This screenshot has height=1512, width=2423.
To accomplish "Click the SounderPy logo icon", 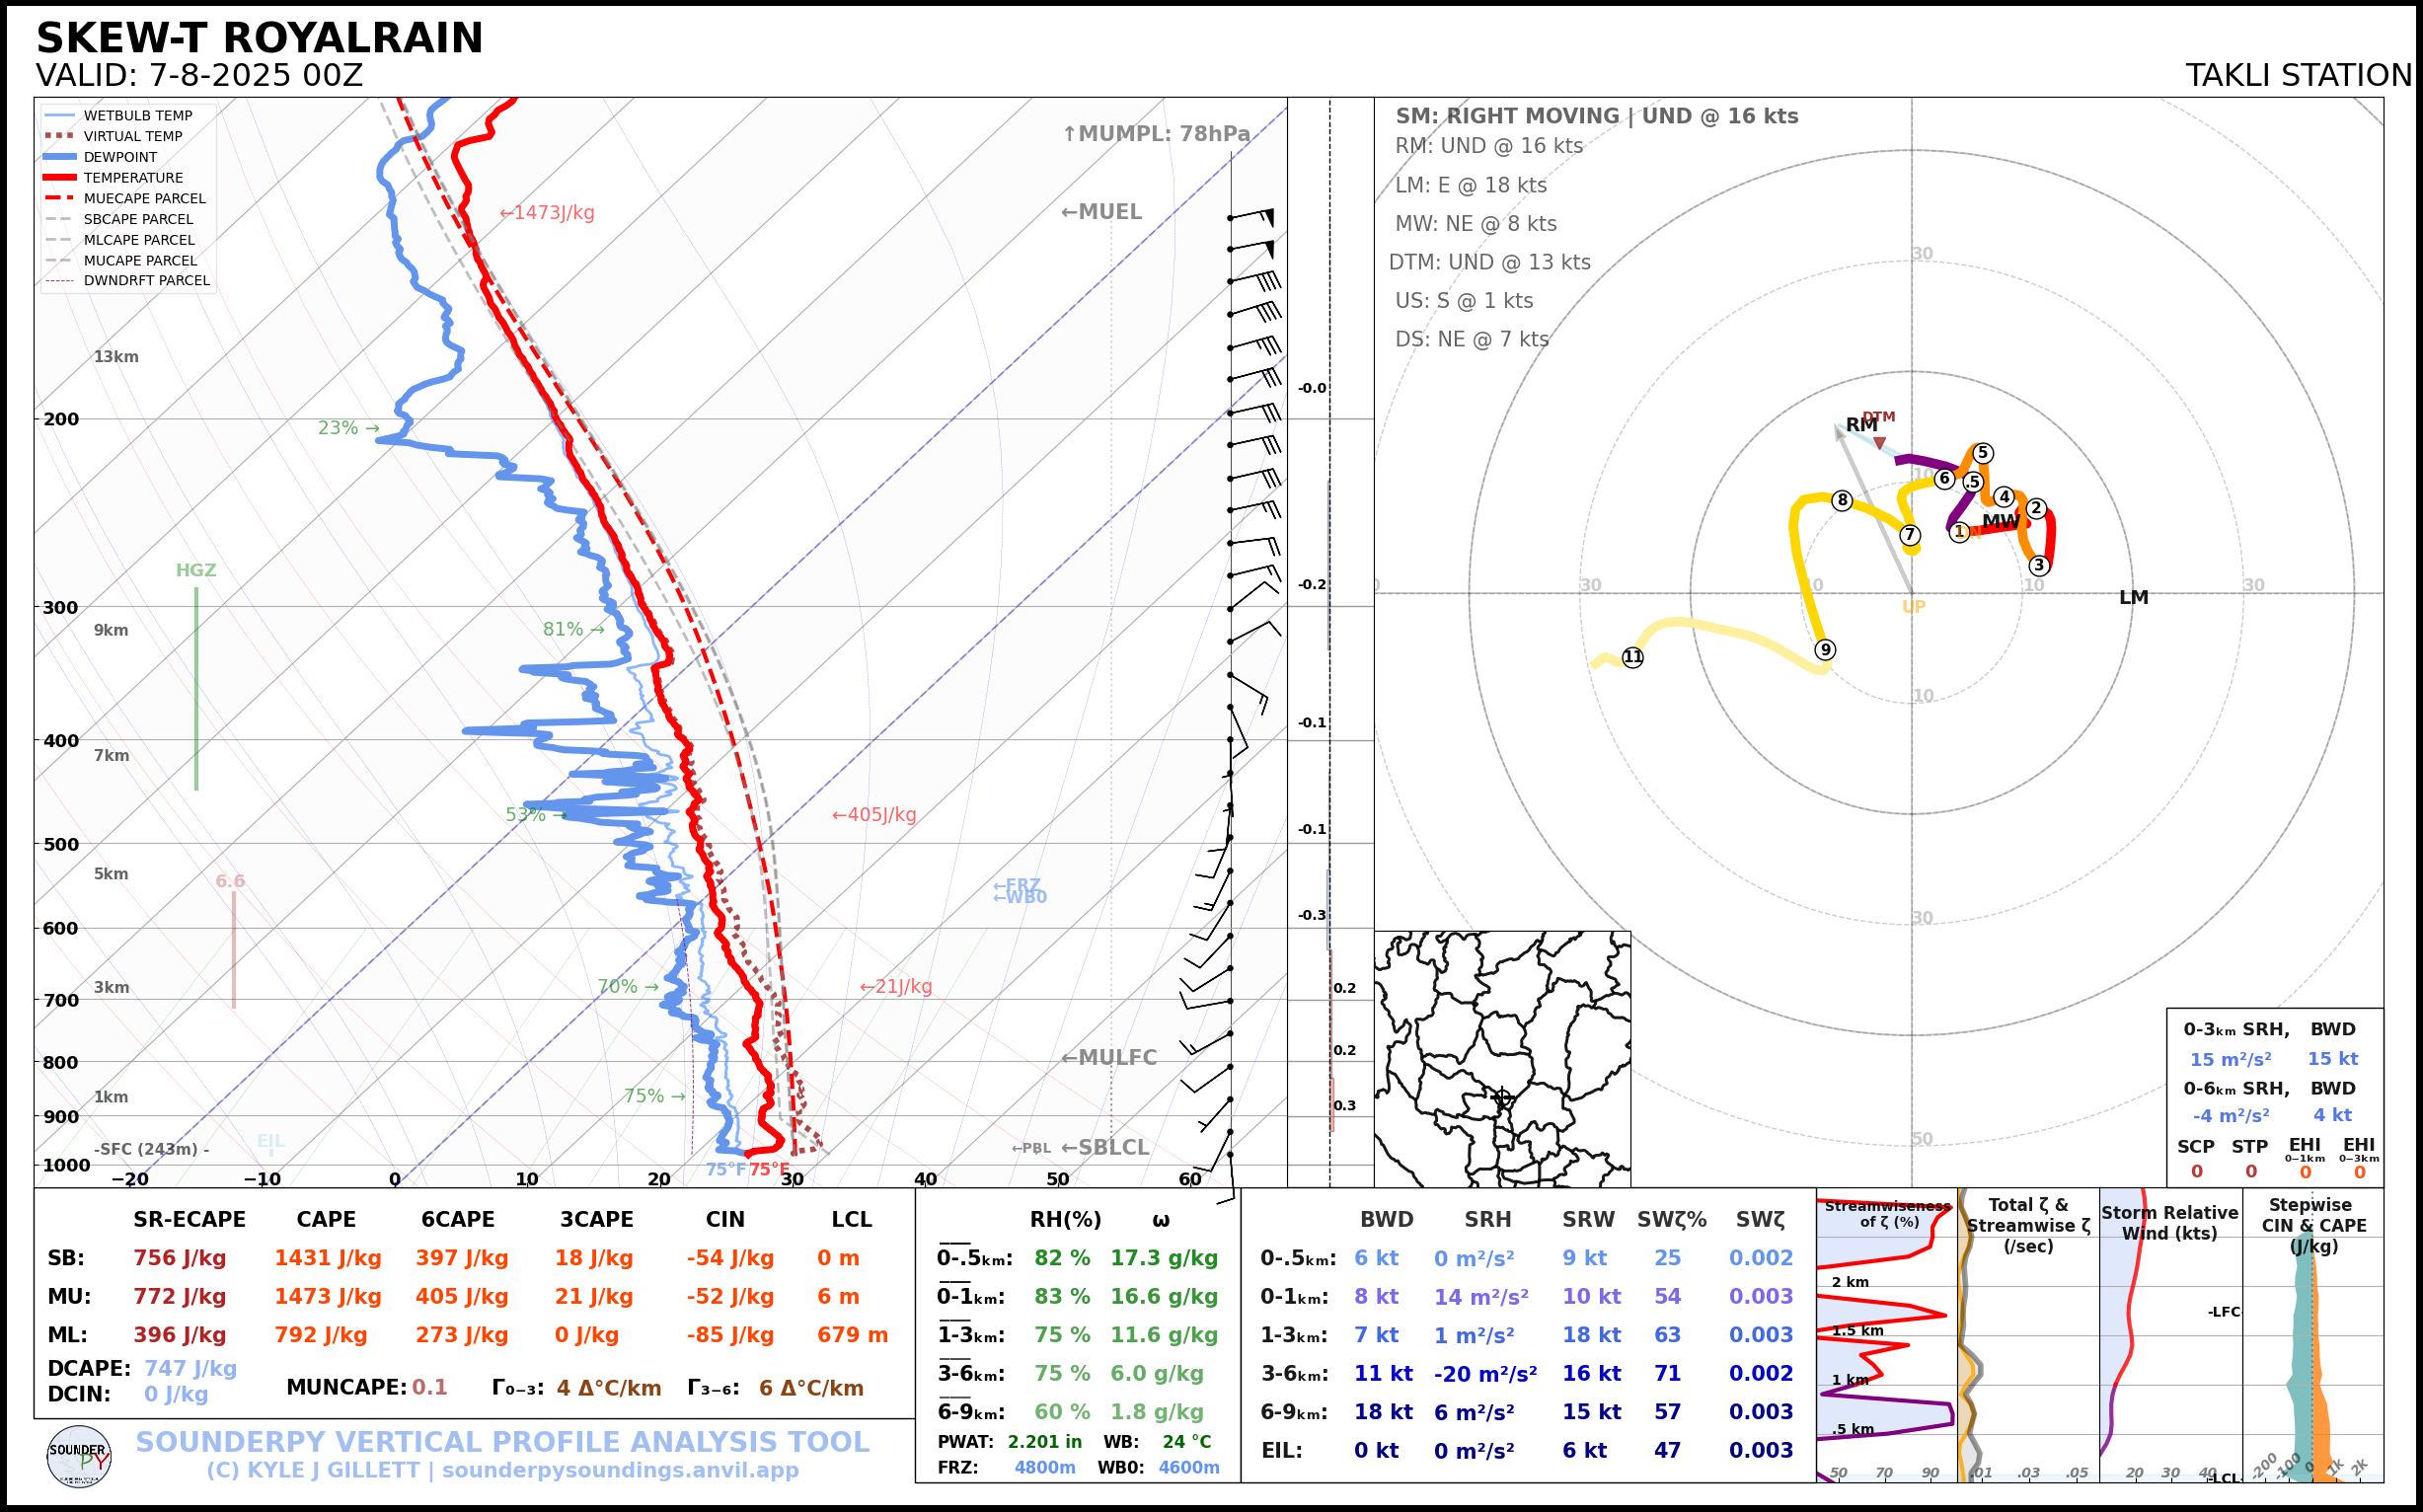I will tap(79, 1456).
